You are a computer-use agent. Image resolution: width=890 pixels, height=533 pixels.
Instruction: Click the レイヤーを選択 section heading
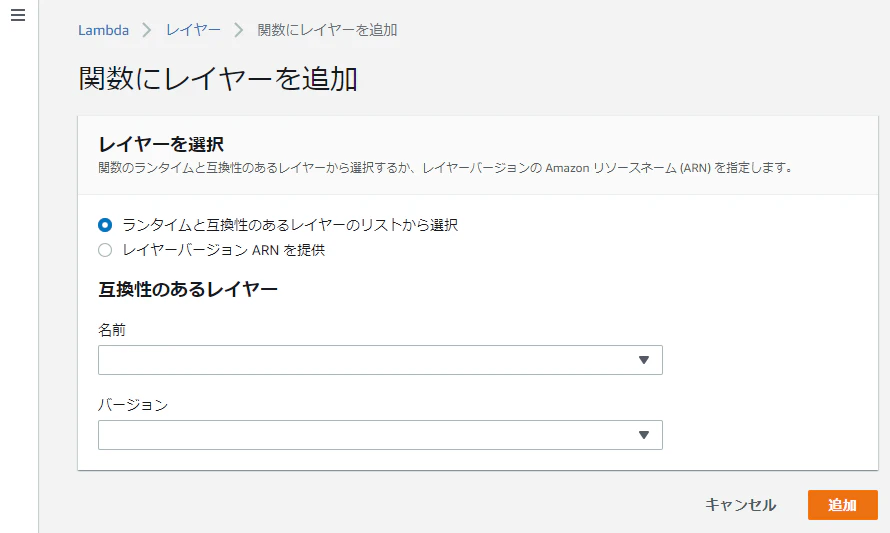(x=161, y=144)
